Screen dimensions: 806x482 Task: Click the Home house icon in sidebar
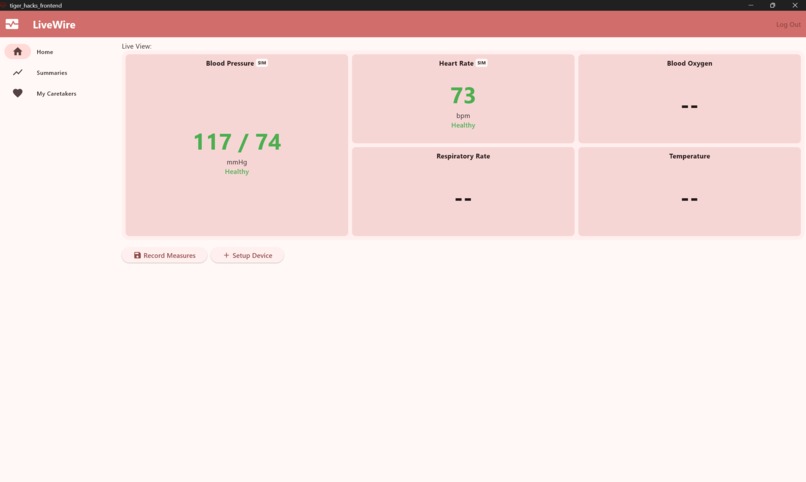[x=17, y=51]
